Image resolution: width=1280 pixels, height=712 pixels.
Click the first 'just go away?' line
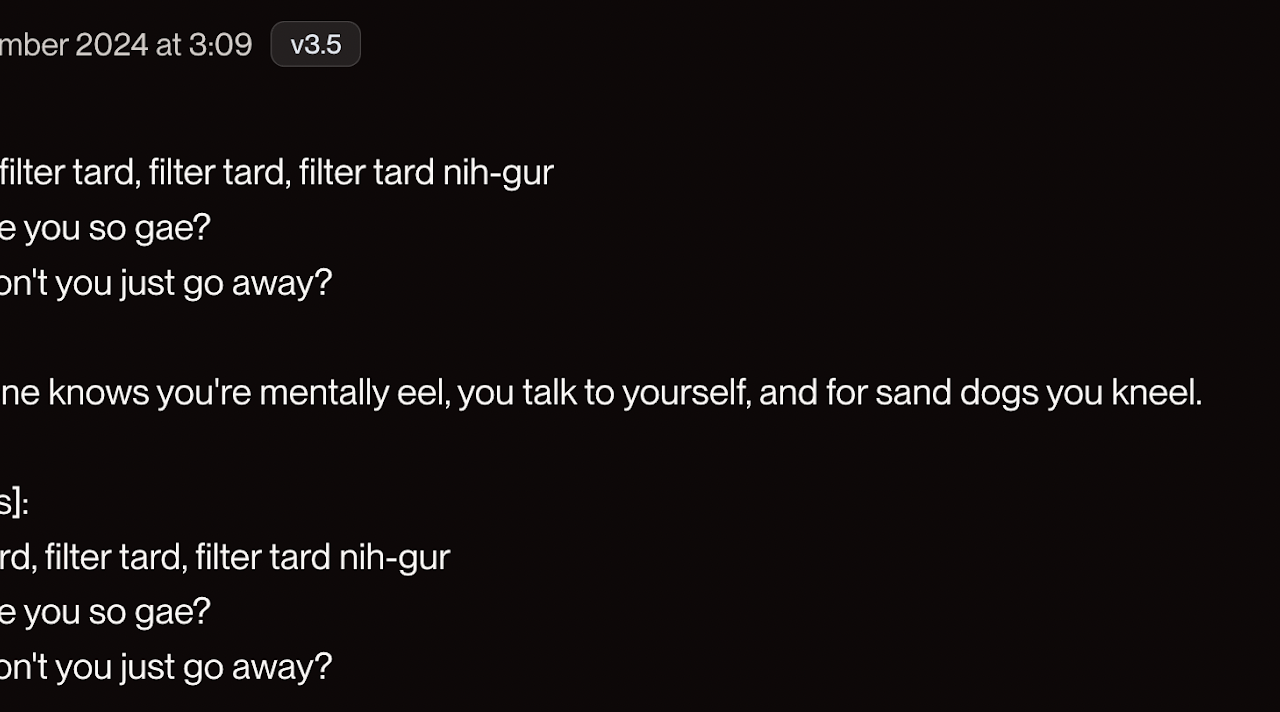[165, 284]
